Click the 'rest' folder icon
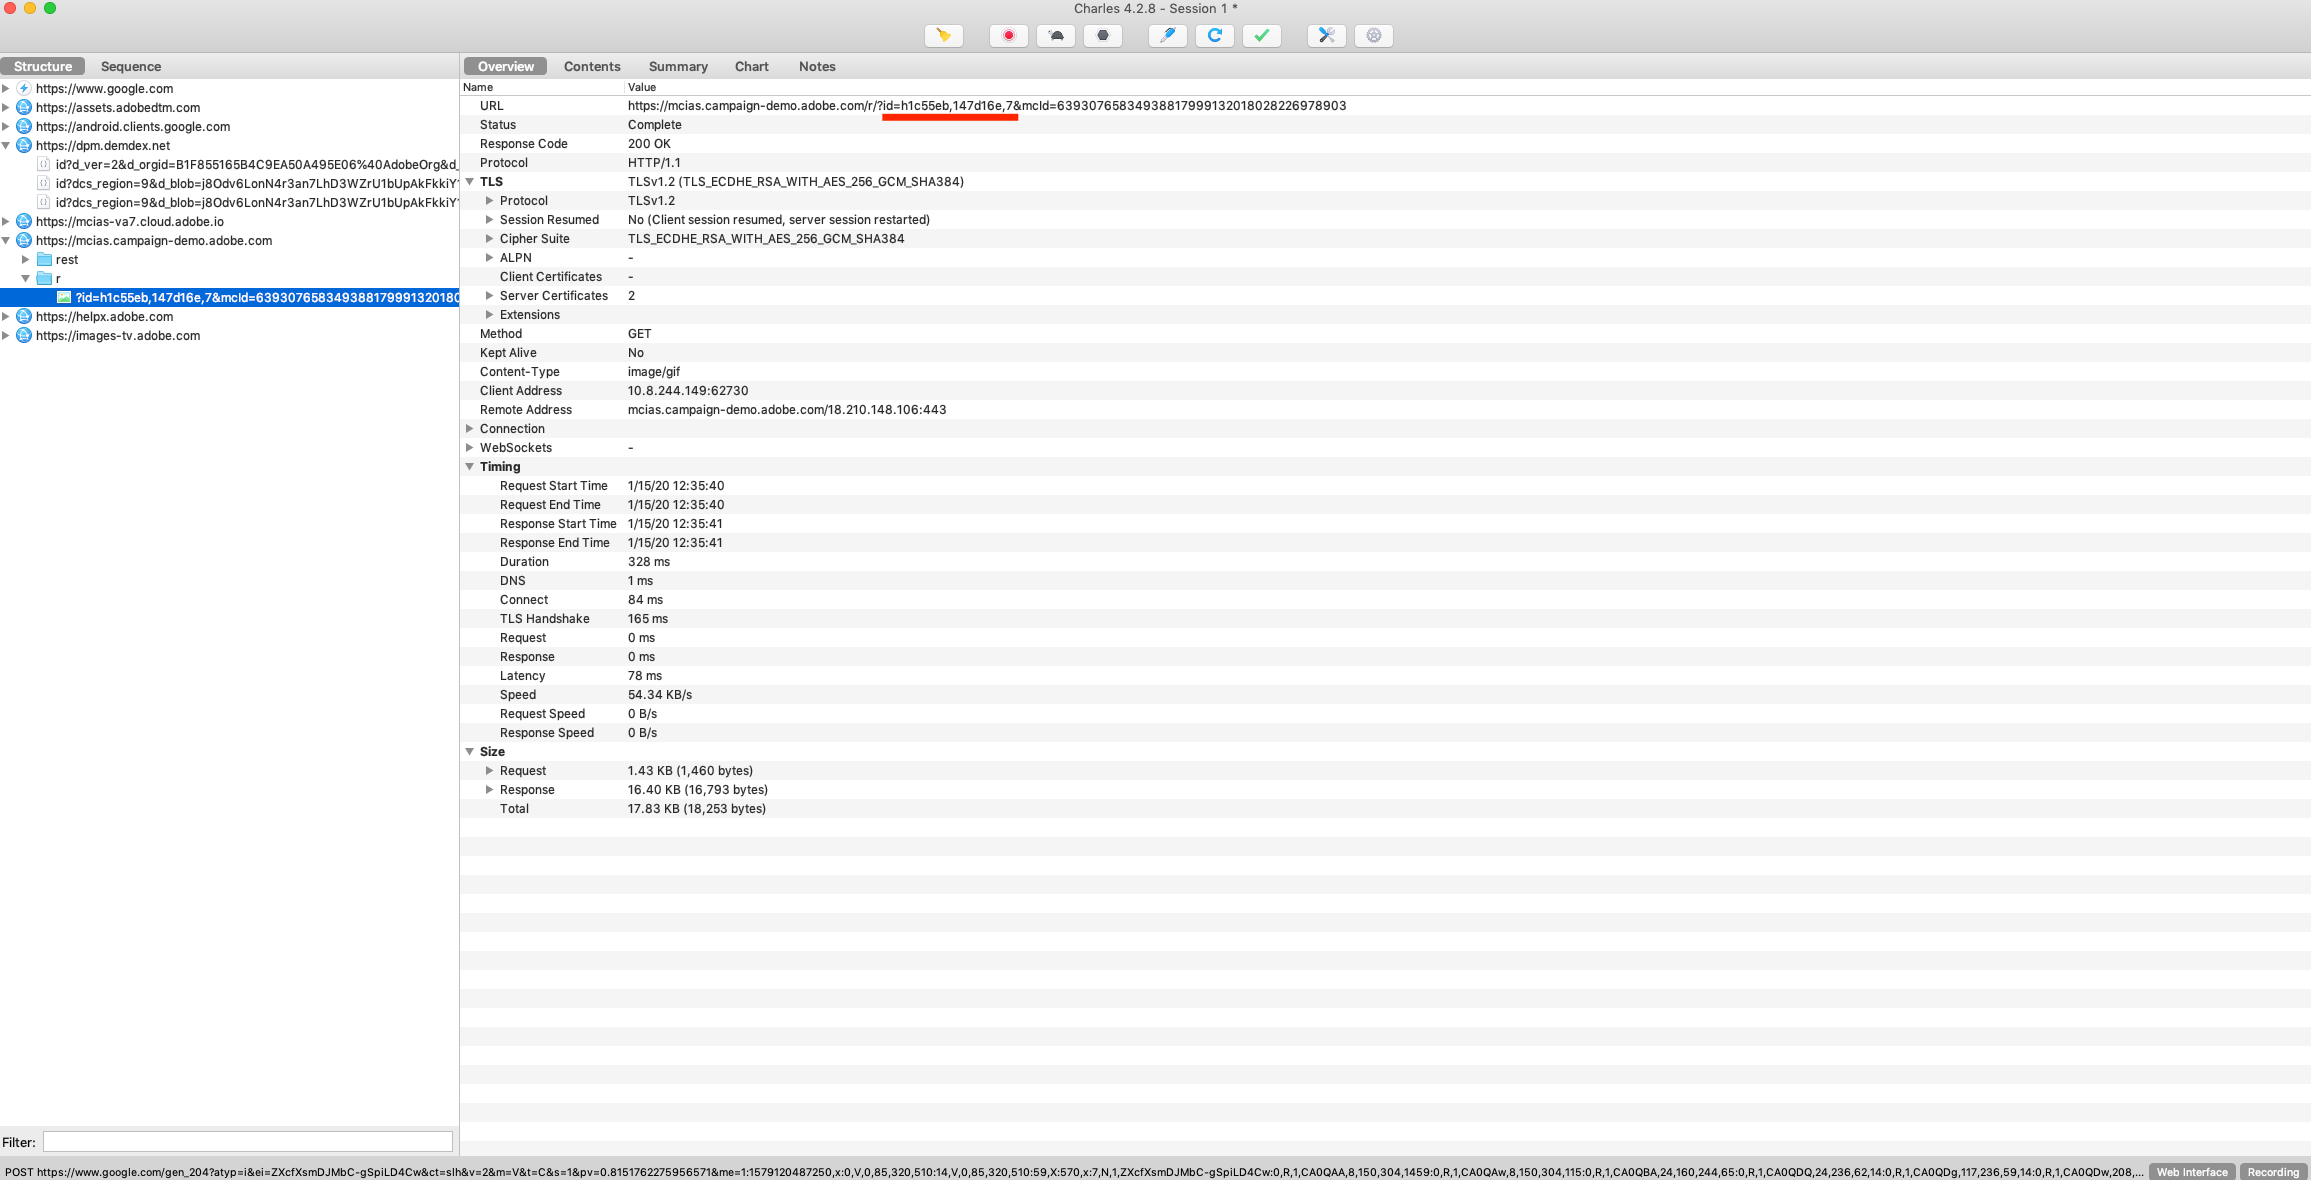Viewport: 2311px width, 1180px height. 44,259
